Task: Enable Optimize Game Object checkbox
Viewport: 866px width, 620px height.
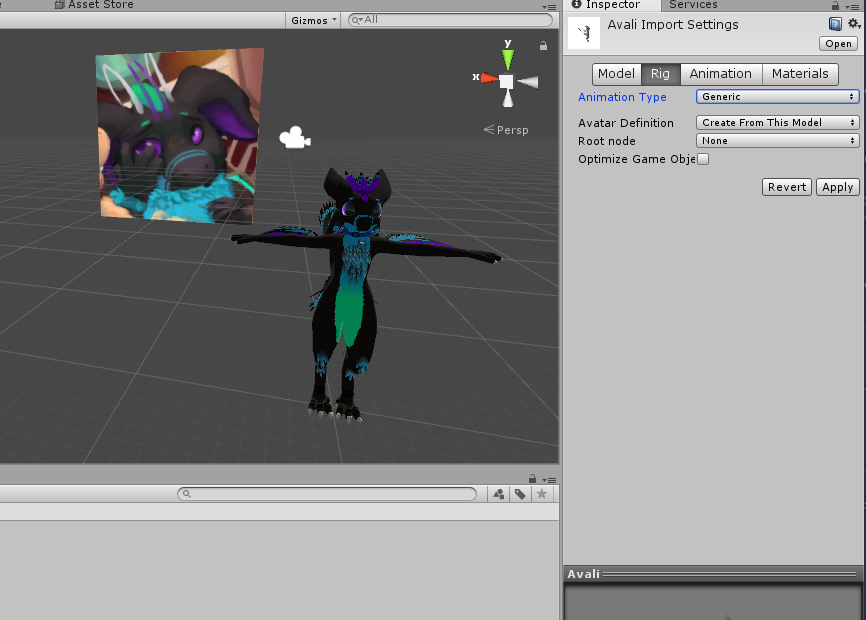Action: coord(703,159)
